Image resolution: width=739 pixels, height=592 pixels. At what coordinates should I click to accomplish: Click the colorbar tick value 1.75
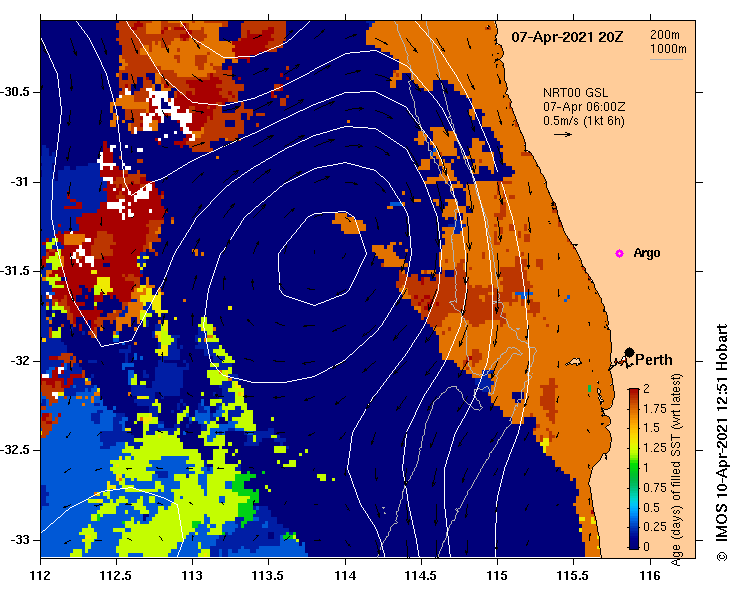tap(655, 409)
